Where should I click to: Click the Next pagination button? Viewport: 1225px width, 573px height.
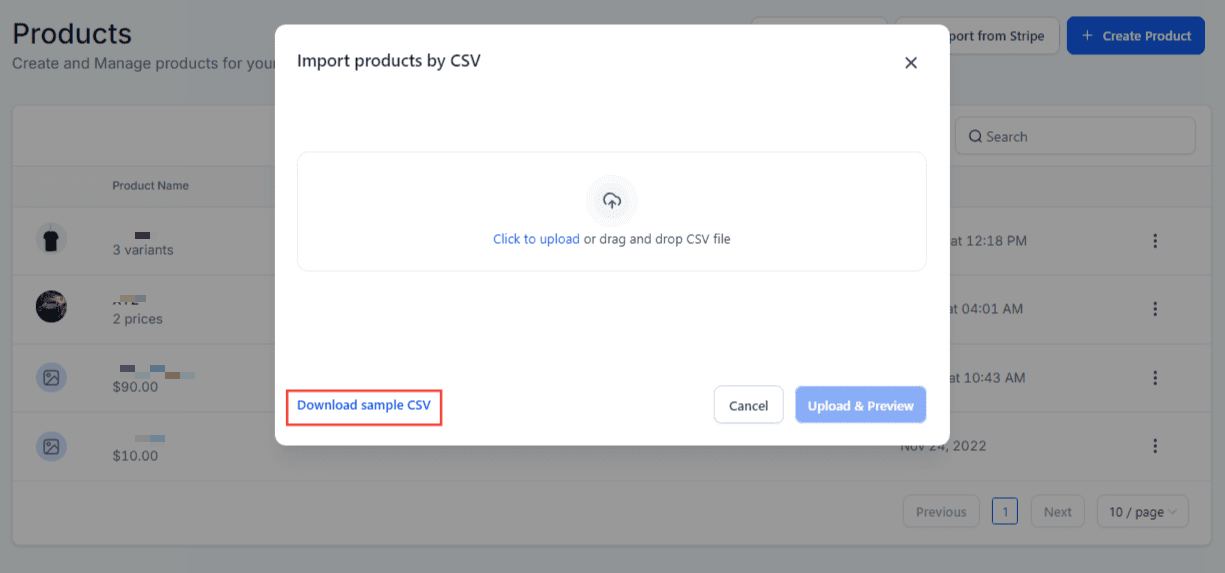1058,512
